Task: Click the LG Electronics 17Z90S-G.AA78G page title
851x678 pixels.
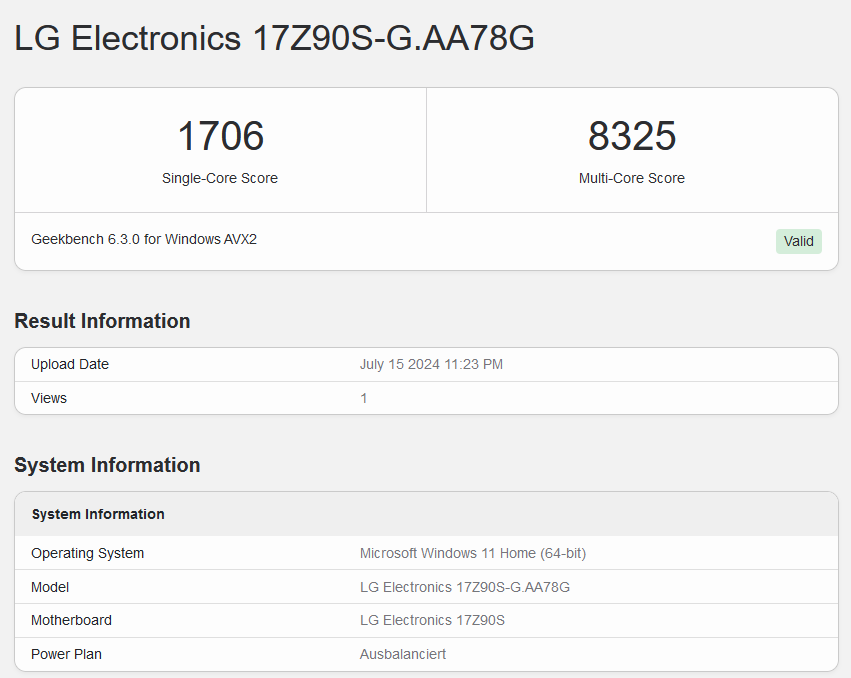Action: [274, 38]
